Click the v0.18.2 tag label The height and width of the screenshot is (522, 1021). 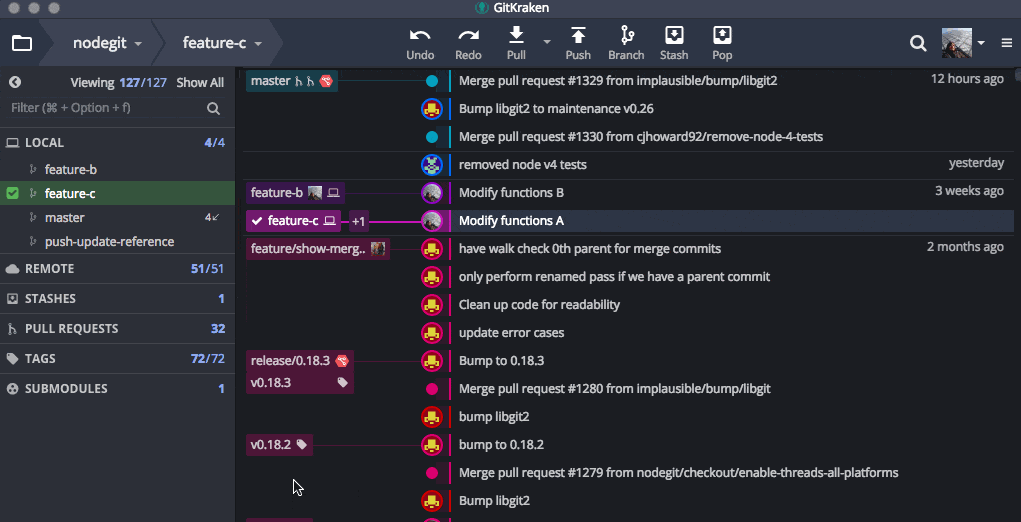click(279, 445)
